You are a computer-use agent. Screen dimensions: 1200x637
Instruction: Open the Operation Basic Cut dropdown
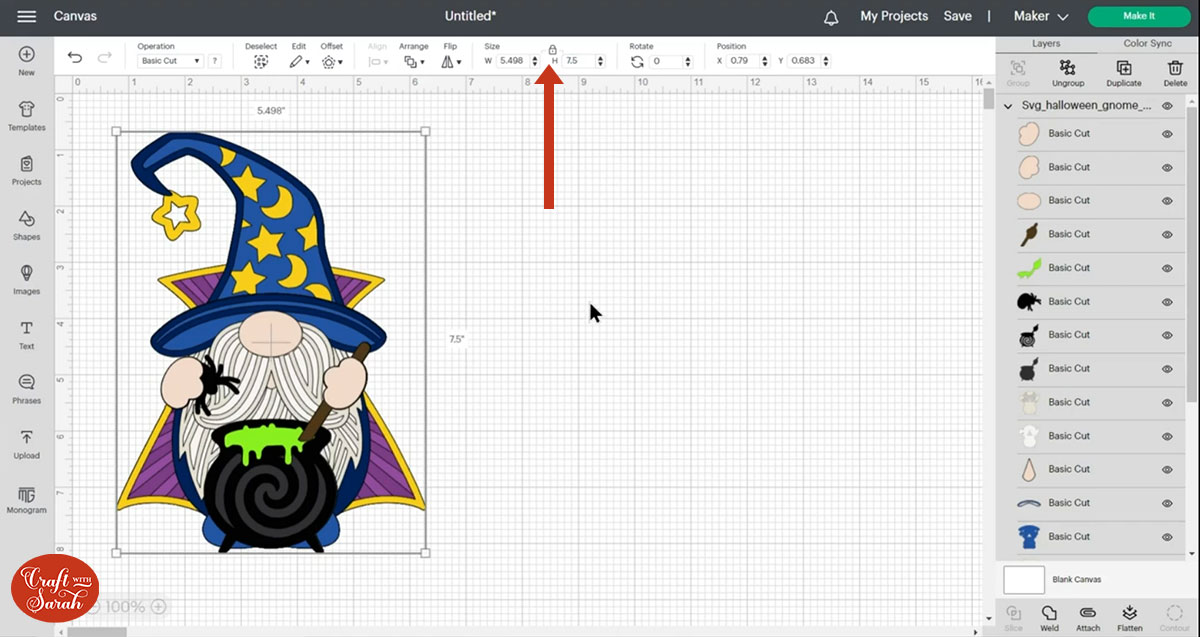point(170,61)
